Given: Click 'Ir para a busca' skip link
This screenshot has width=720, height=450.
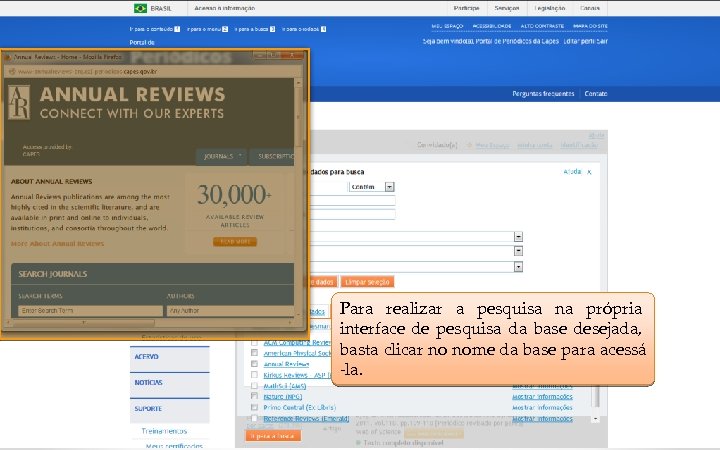Looking at the screenshot, I should pos(254,29).
